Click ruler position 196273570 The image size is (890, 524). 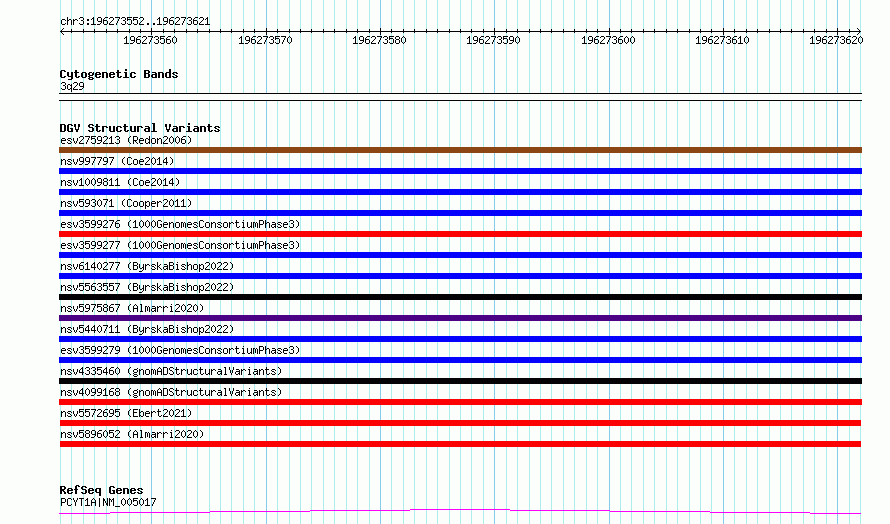[265, 40]
